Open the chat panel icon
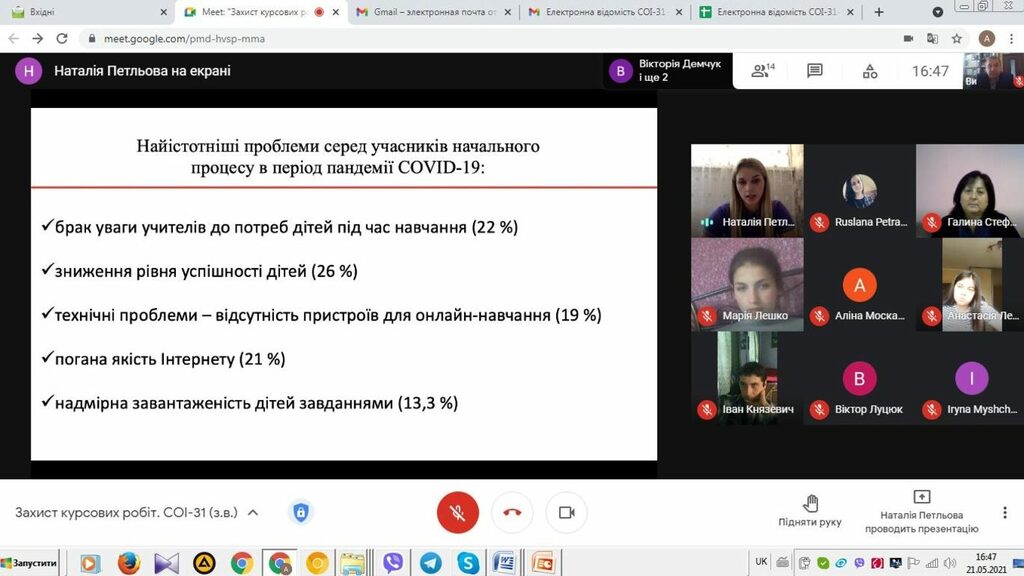Screen dimensions: 1024x576 tap(815, 71)
